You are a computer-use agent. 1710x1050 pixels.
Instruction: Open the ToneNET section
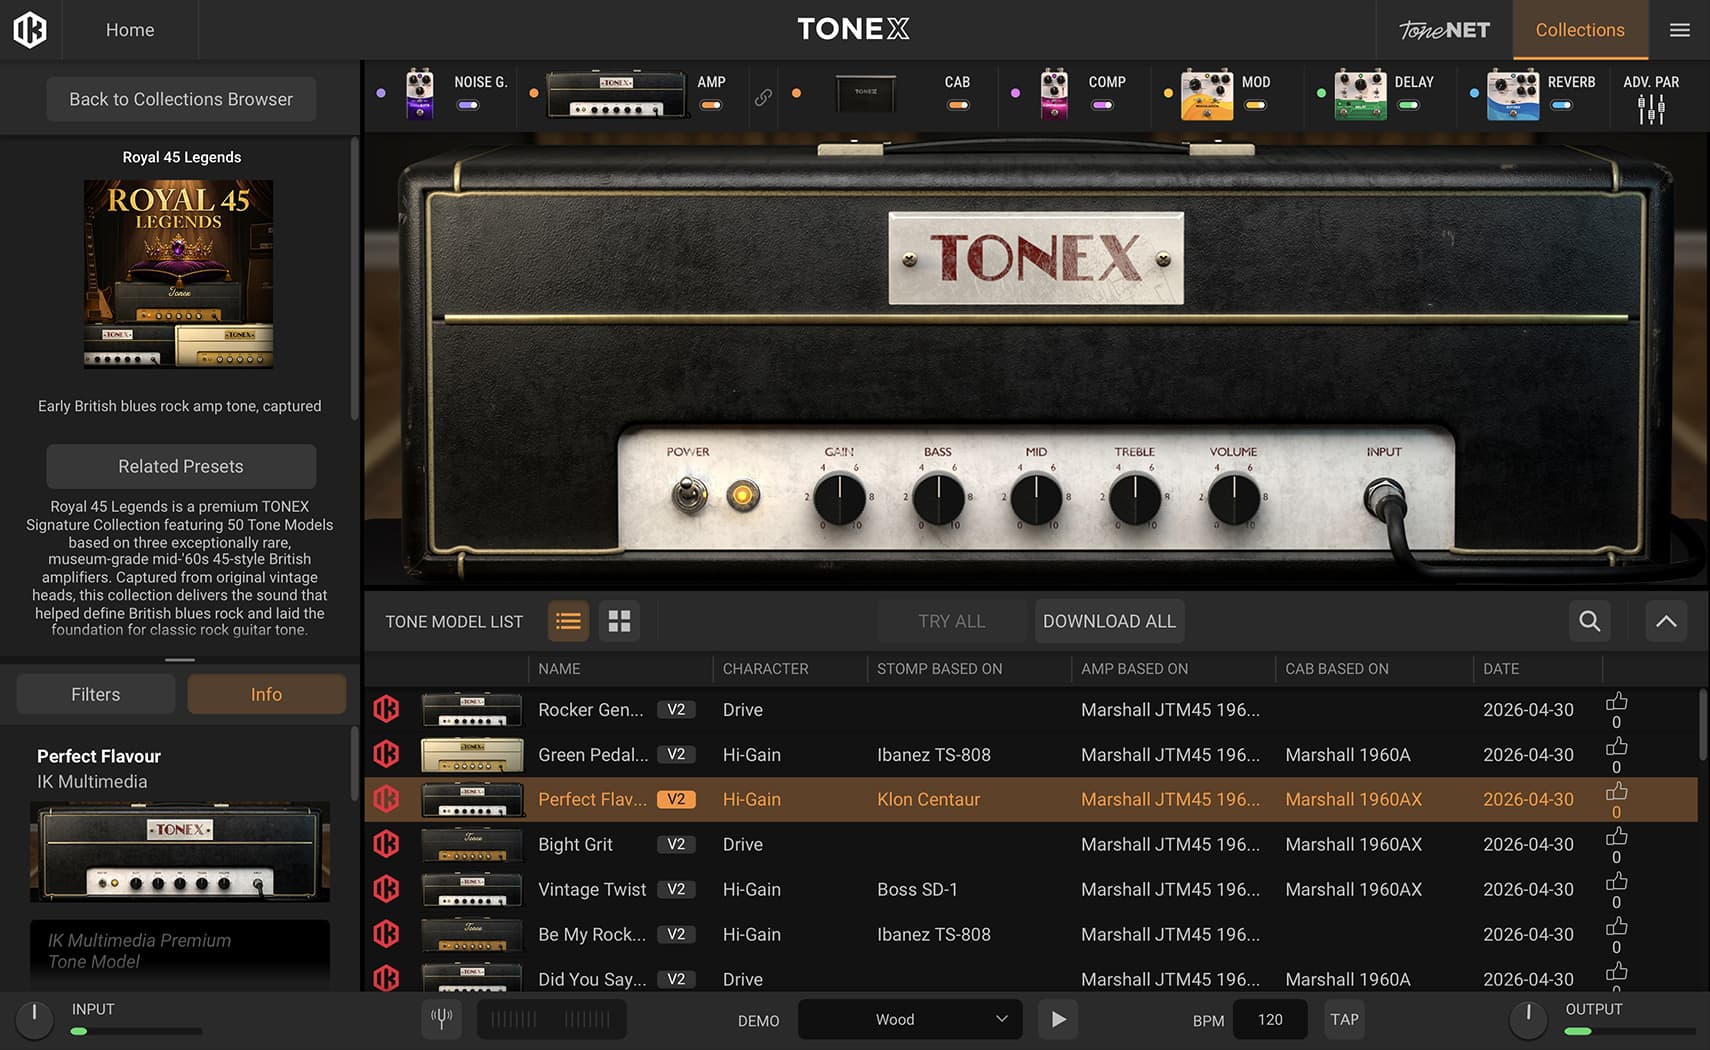1444,30
